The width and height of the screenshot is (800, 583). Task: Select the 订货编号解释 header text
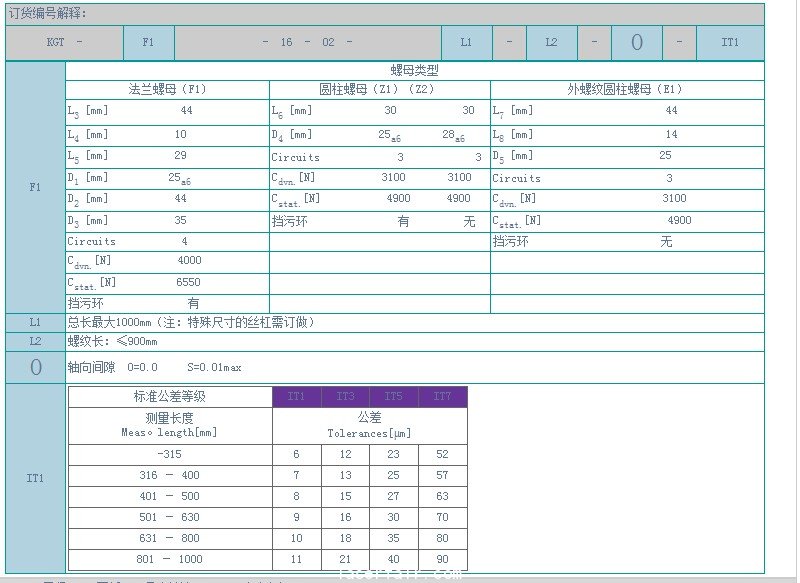(x=48, y=13)
